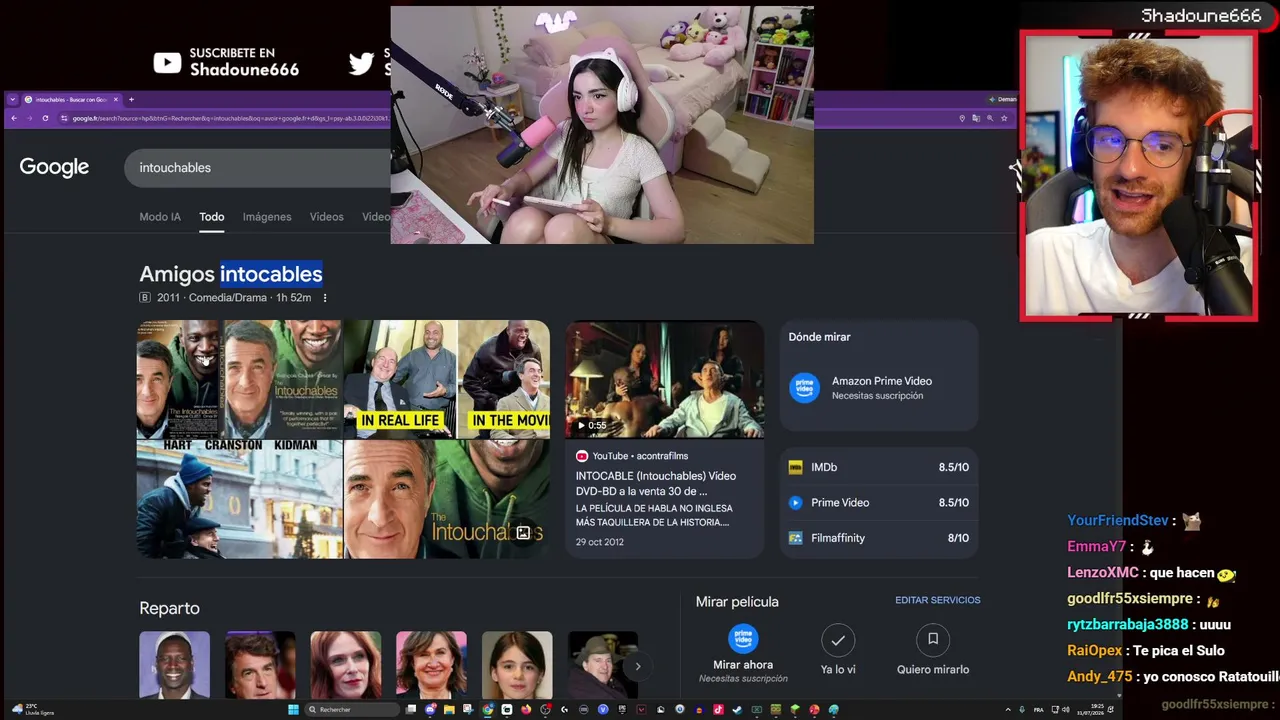Open the IN THE MOVIE image
The width and height of the screenshot is (1280, 720).
[x=504, y=379]
